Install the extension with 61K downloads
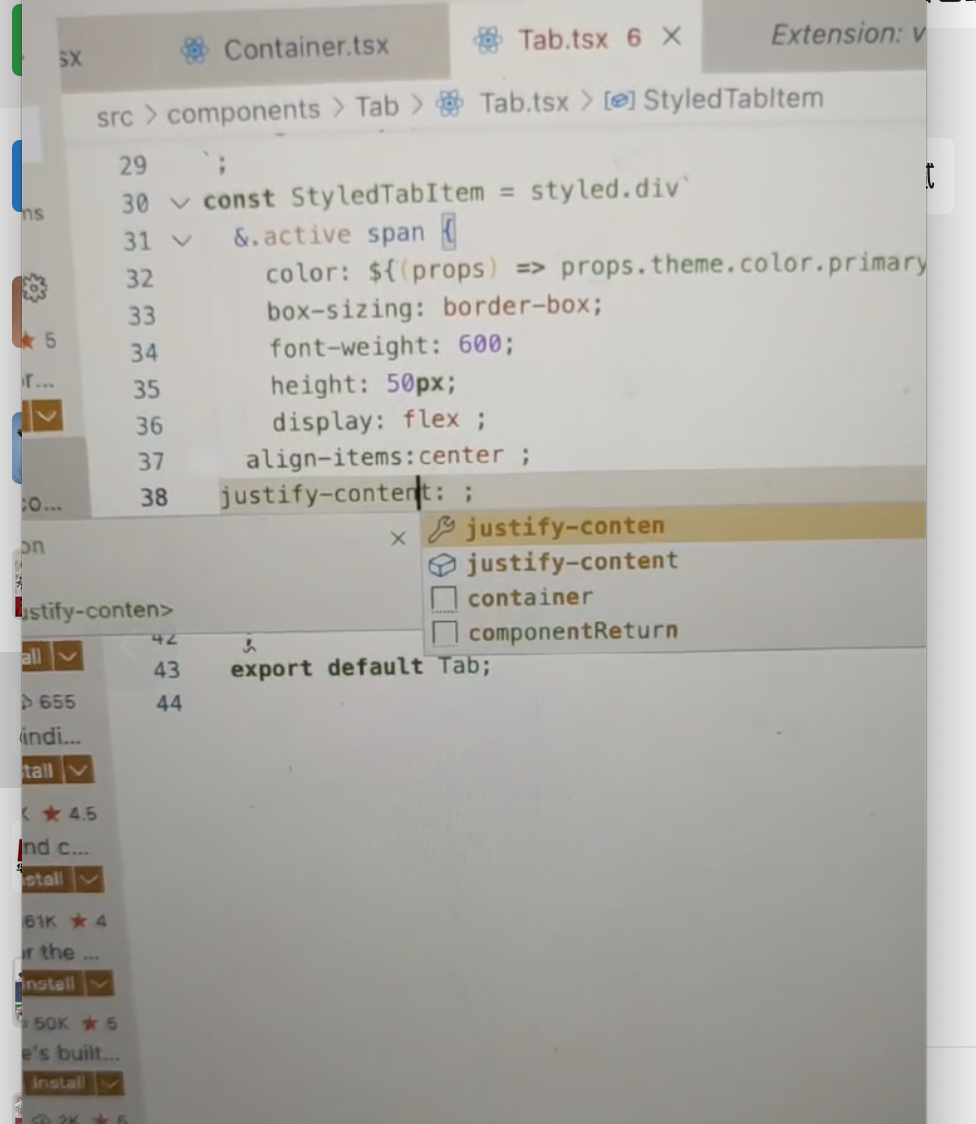 tap(52, 984)
